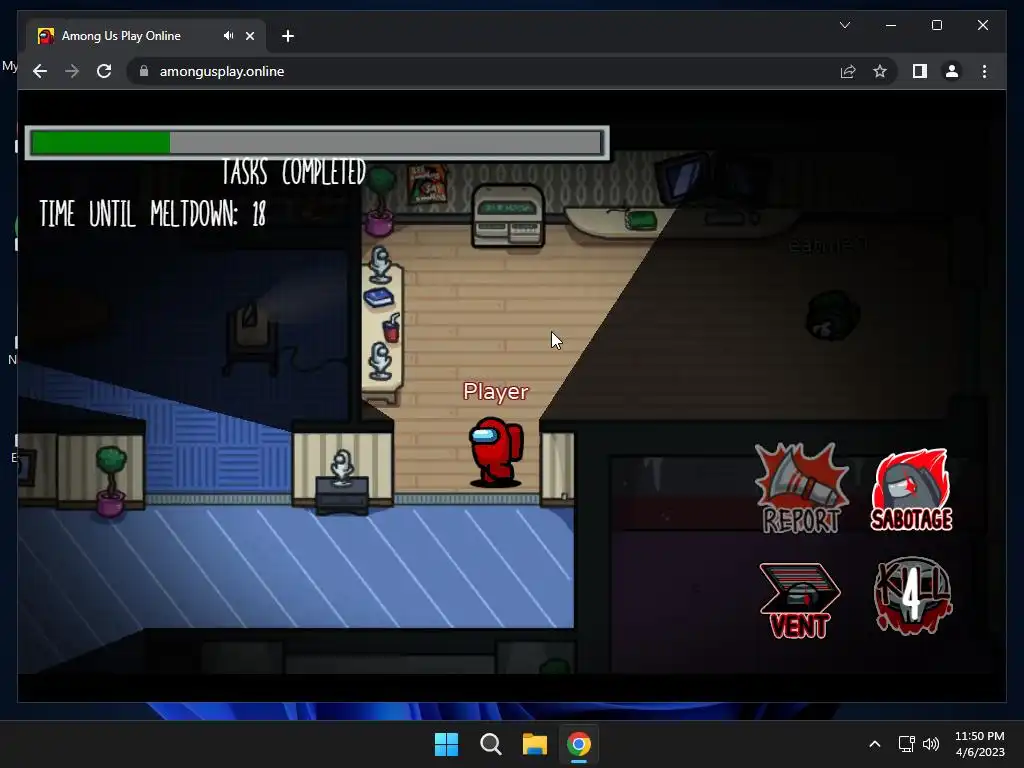Viewport: 1024px width, 768px height.
Task: Select the Among Us Play Online tab
Action: (x=146, y=36)
